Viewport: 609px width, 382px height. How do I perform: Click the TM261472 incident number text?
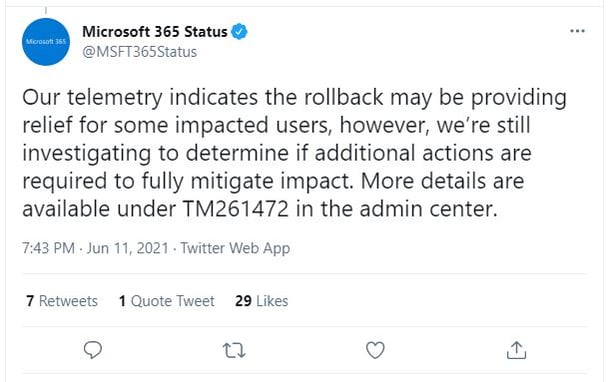235,209
